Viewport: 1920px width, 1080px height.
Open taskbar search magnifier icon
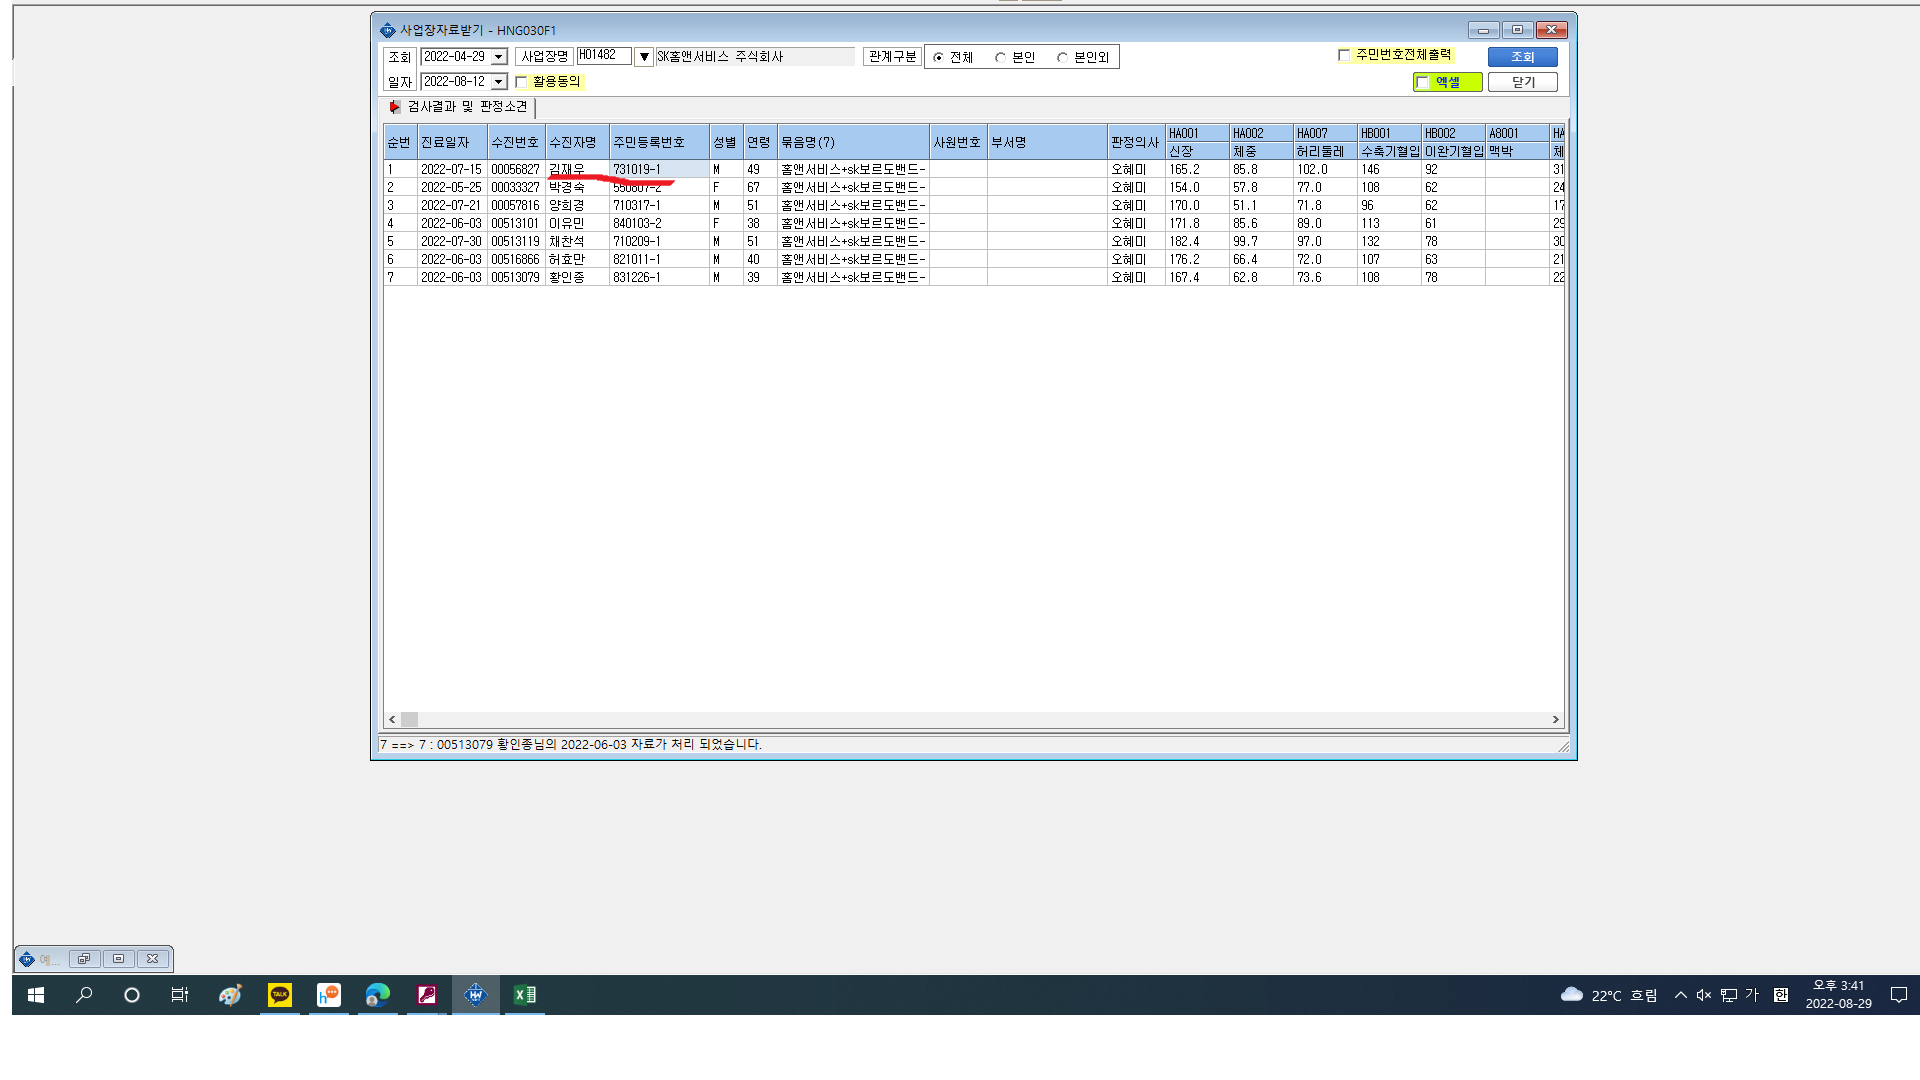click(84, 994)
